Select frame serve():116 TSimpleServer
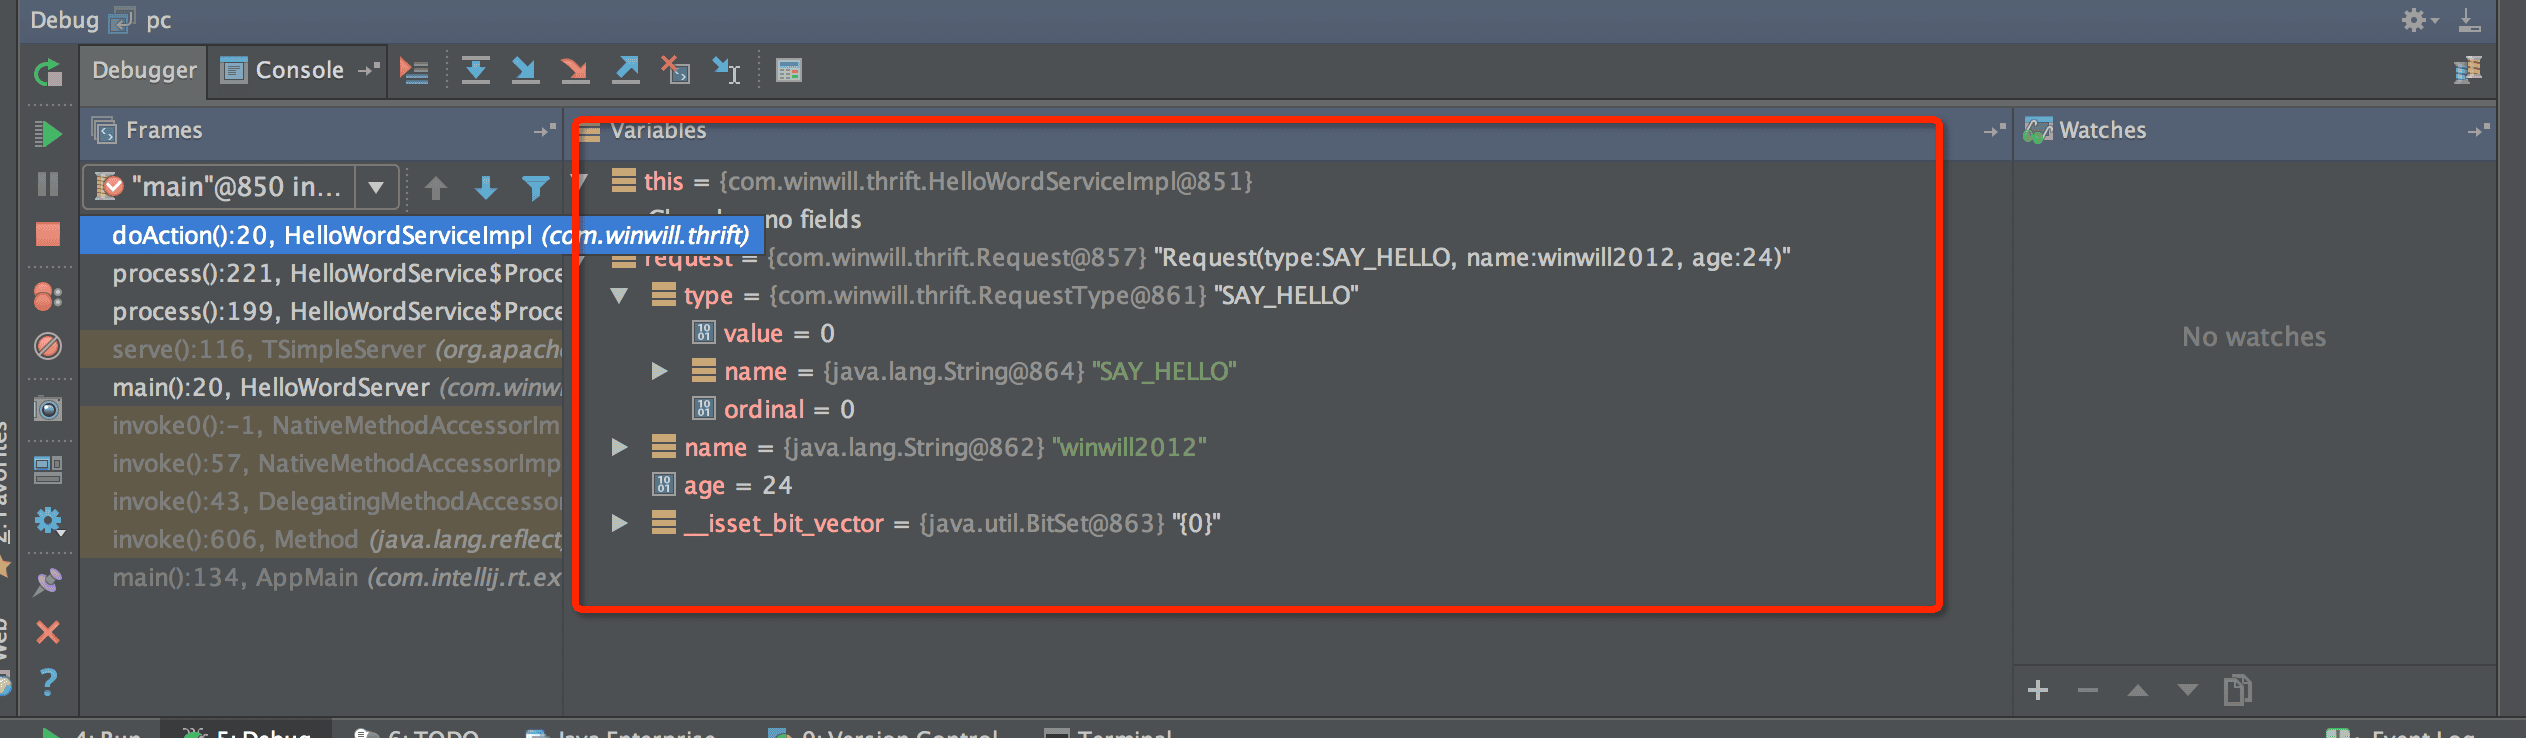This screenshot has width=2526, height=738. click(322, 349)
